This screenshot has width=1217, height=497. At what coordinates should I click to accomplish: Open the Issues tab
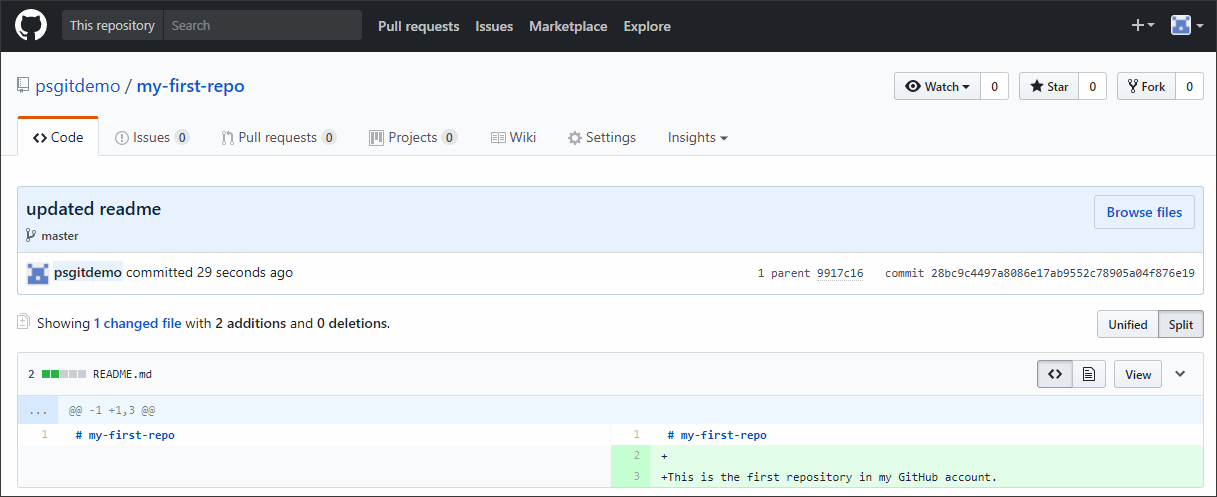[151, 137]
